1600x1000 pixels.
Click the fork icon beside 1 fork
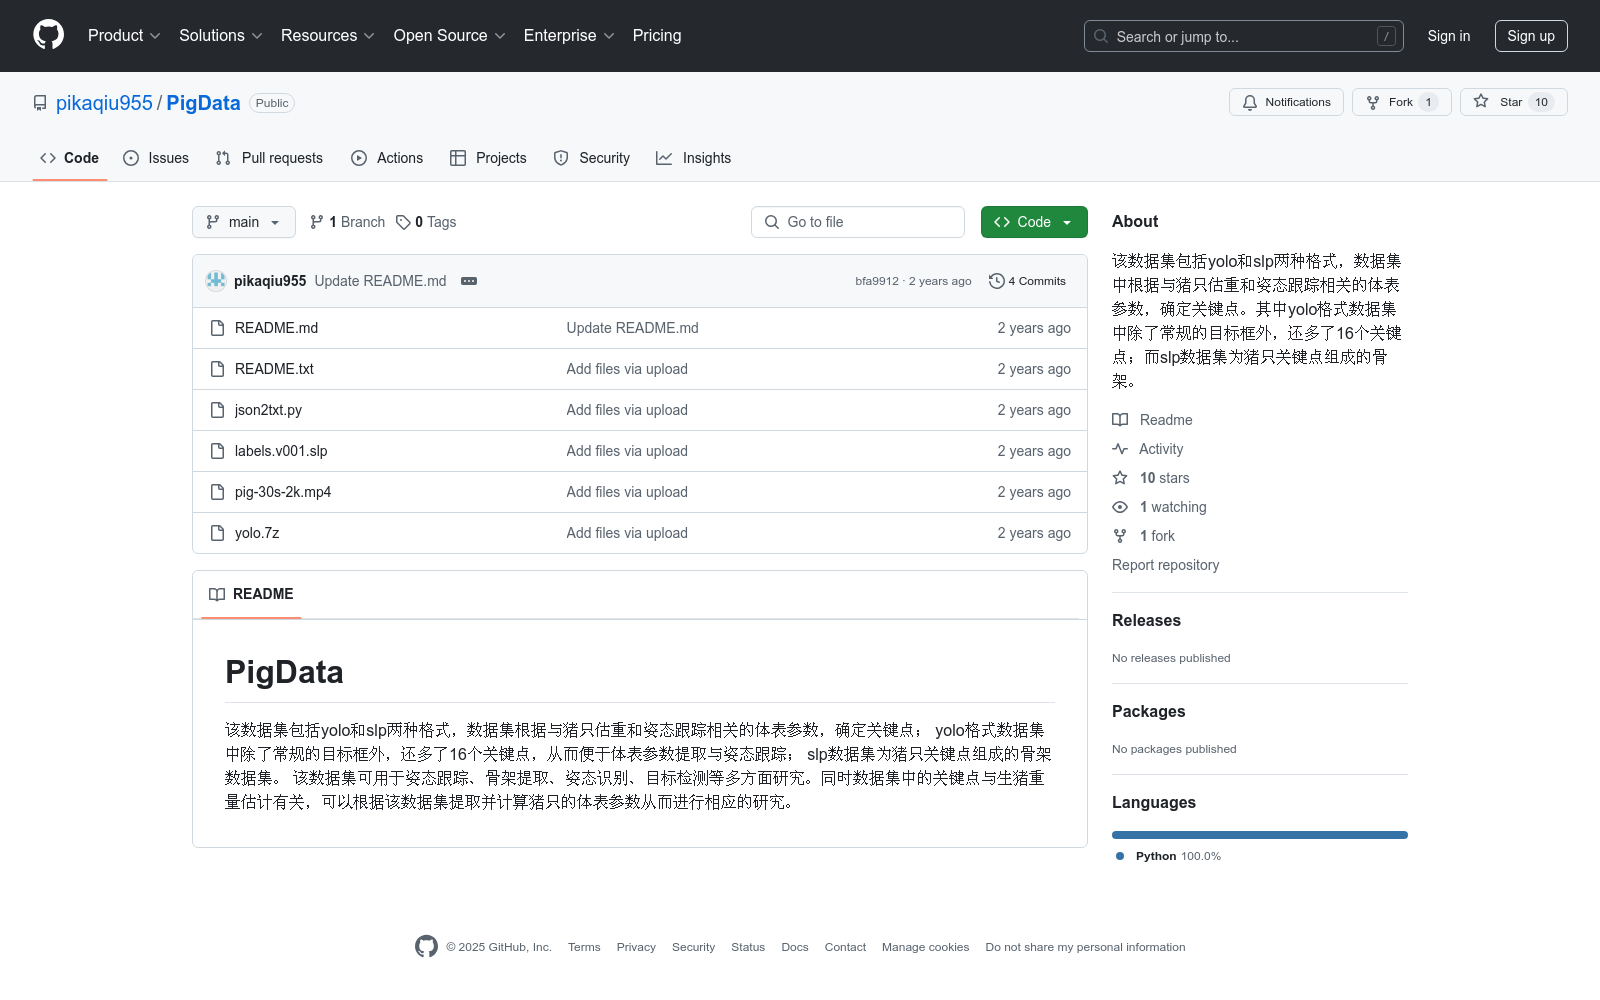(1120, 536)
